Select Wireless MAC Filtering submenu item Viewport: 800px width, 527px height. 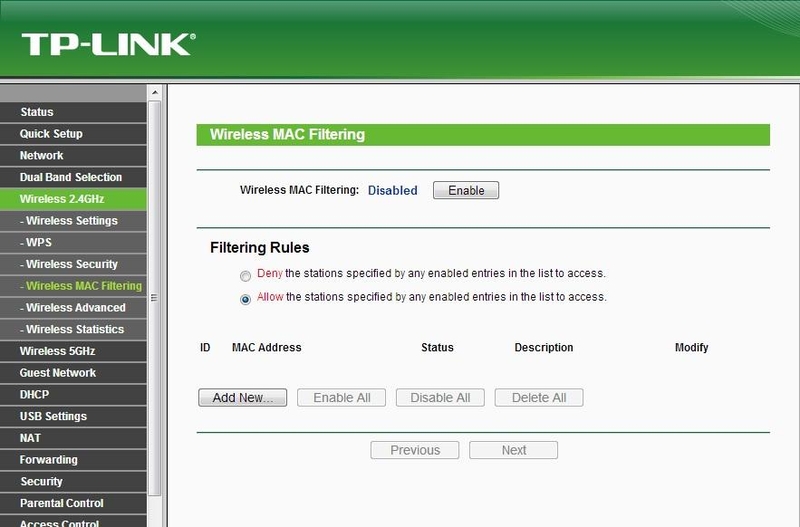pyautogui.click(x=73, y=286)
